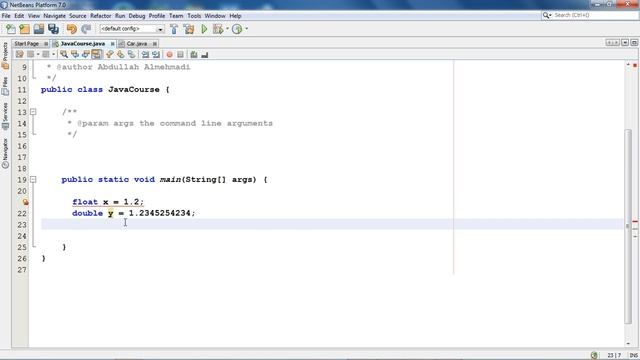Open the Tools menu

click(194, 16)
